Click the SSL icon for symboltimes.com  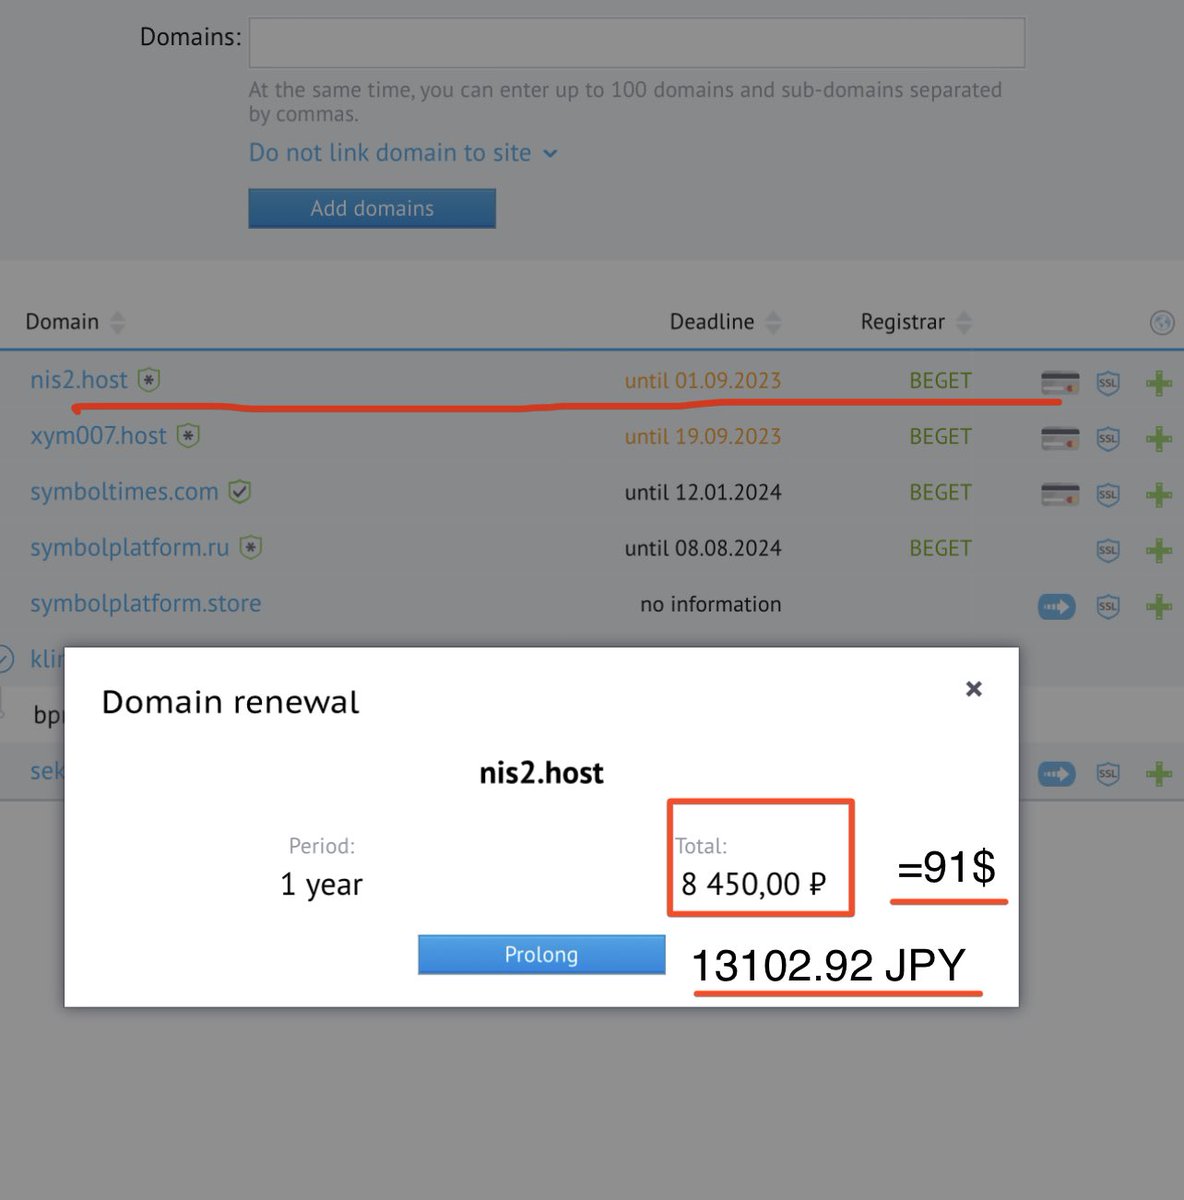pyautogui.click(x=1108, y=494)
